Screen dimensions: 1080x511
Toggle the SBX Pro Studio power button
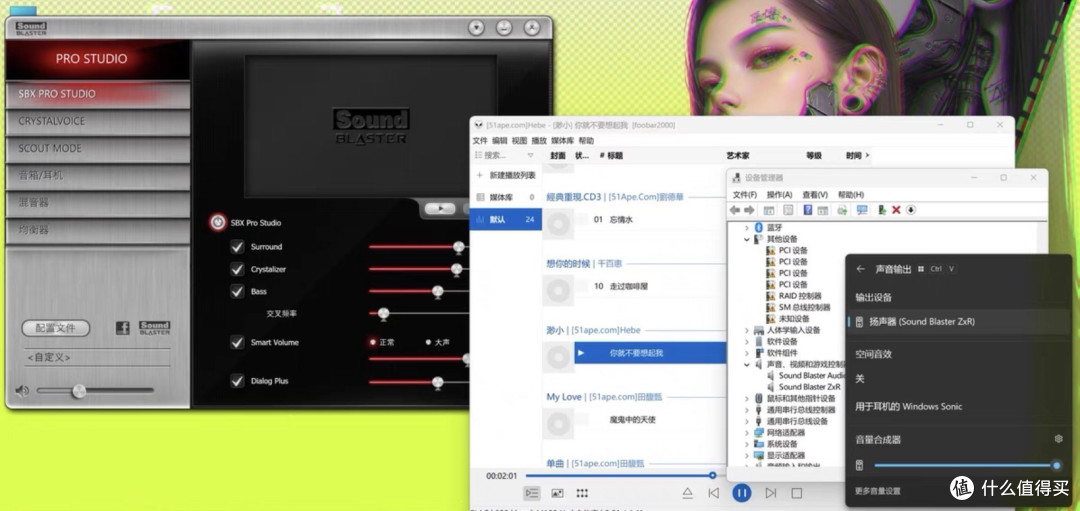point(218,222)
